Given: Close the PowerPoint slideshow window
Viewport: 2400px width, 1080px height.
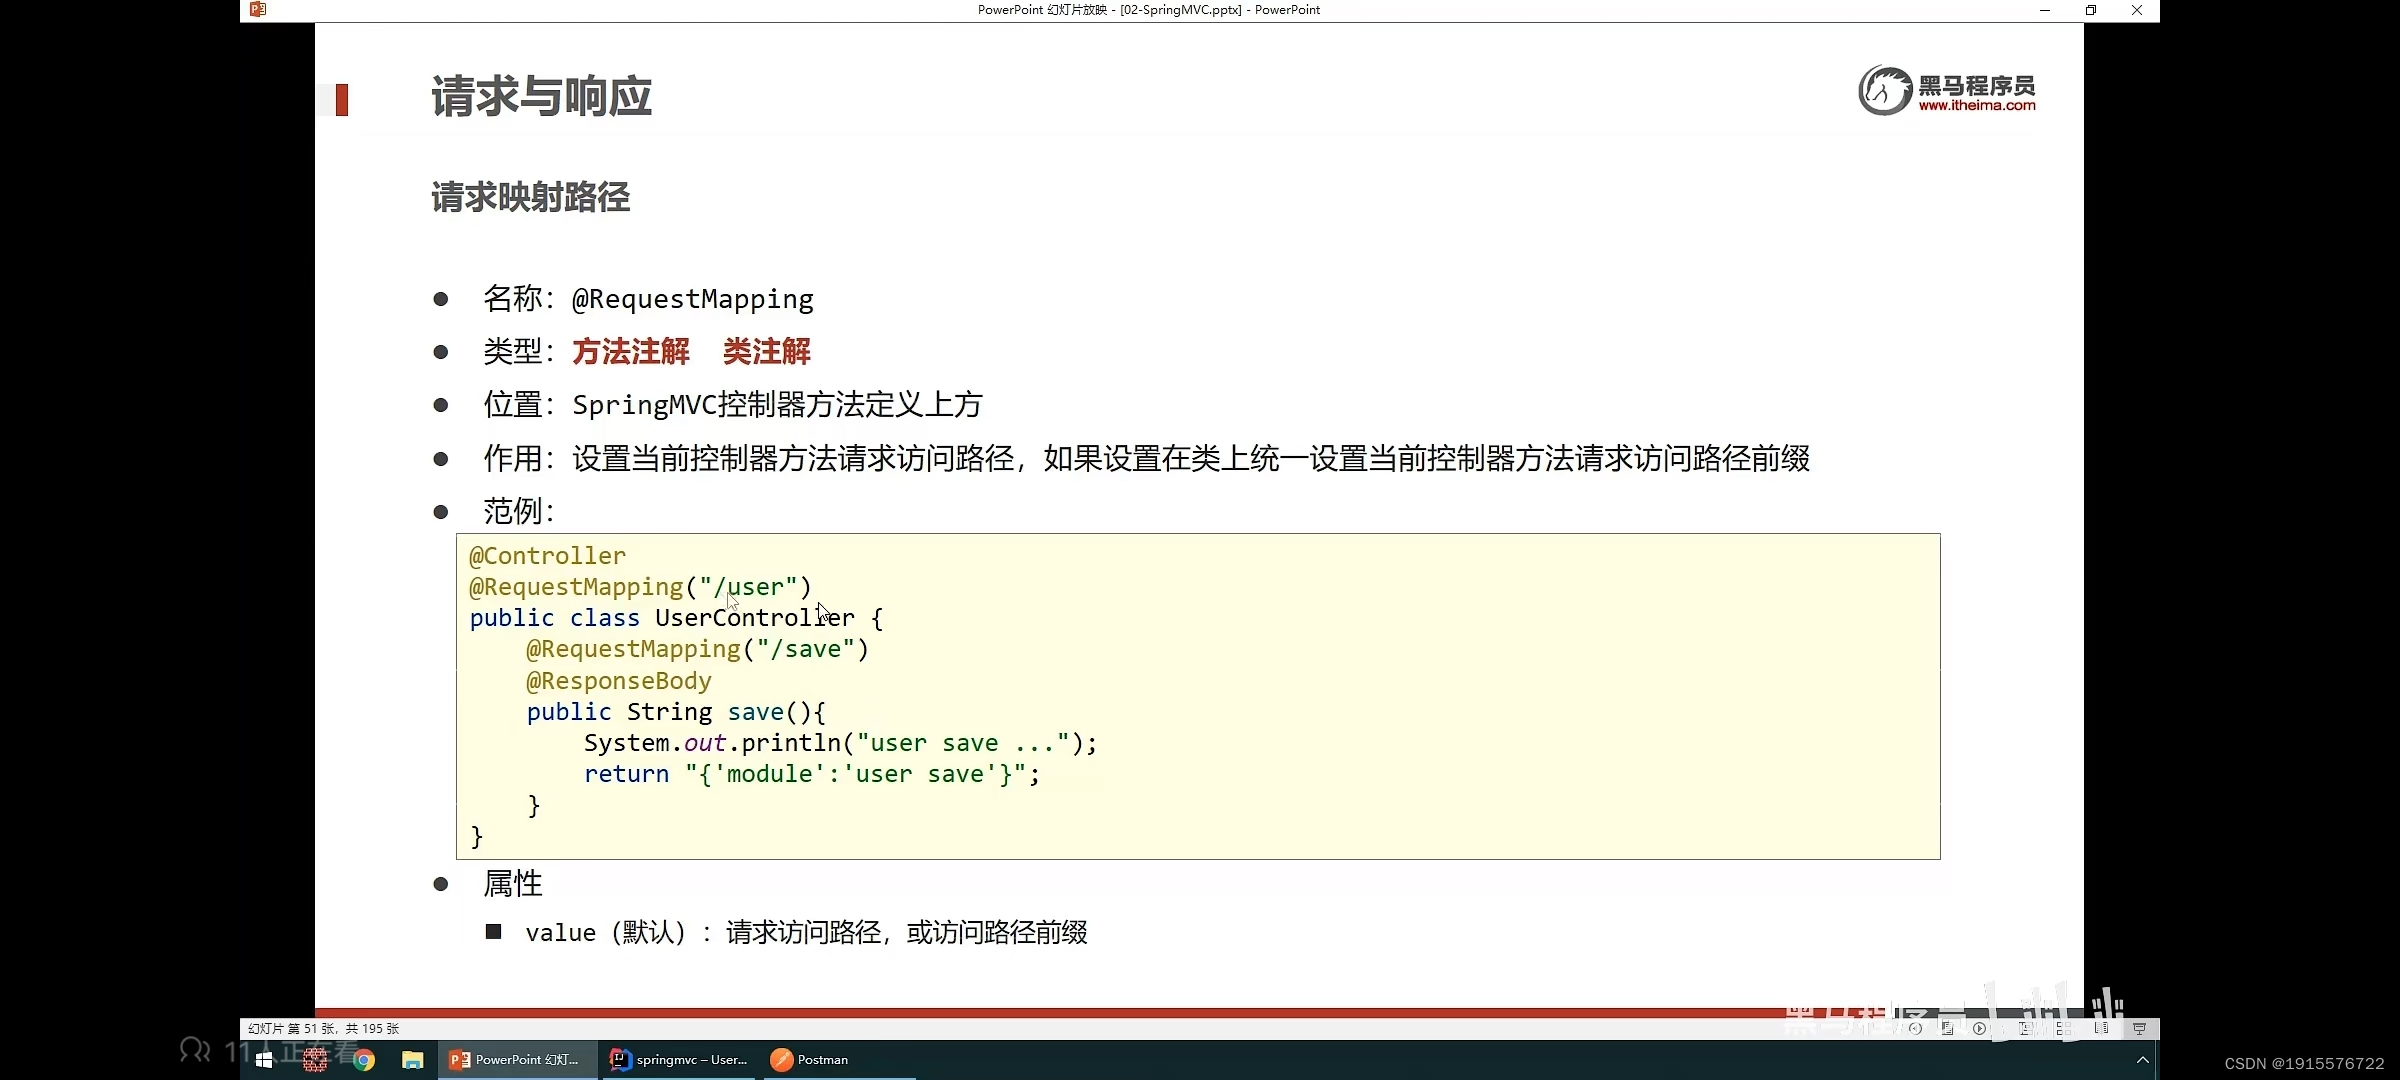Looking at the screenshot, I should tap(2137, 10).
